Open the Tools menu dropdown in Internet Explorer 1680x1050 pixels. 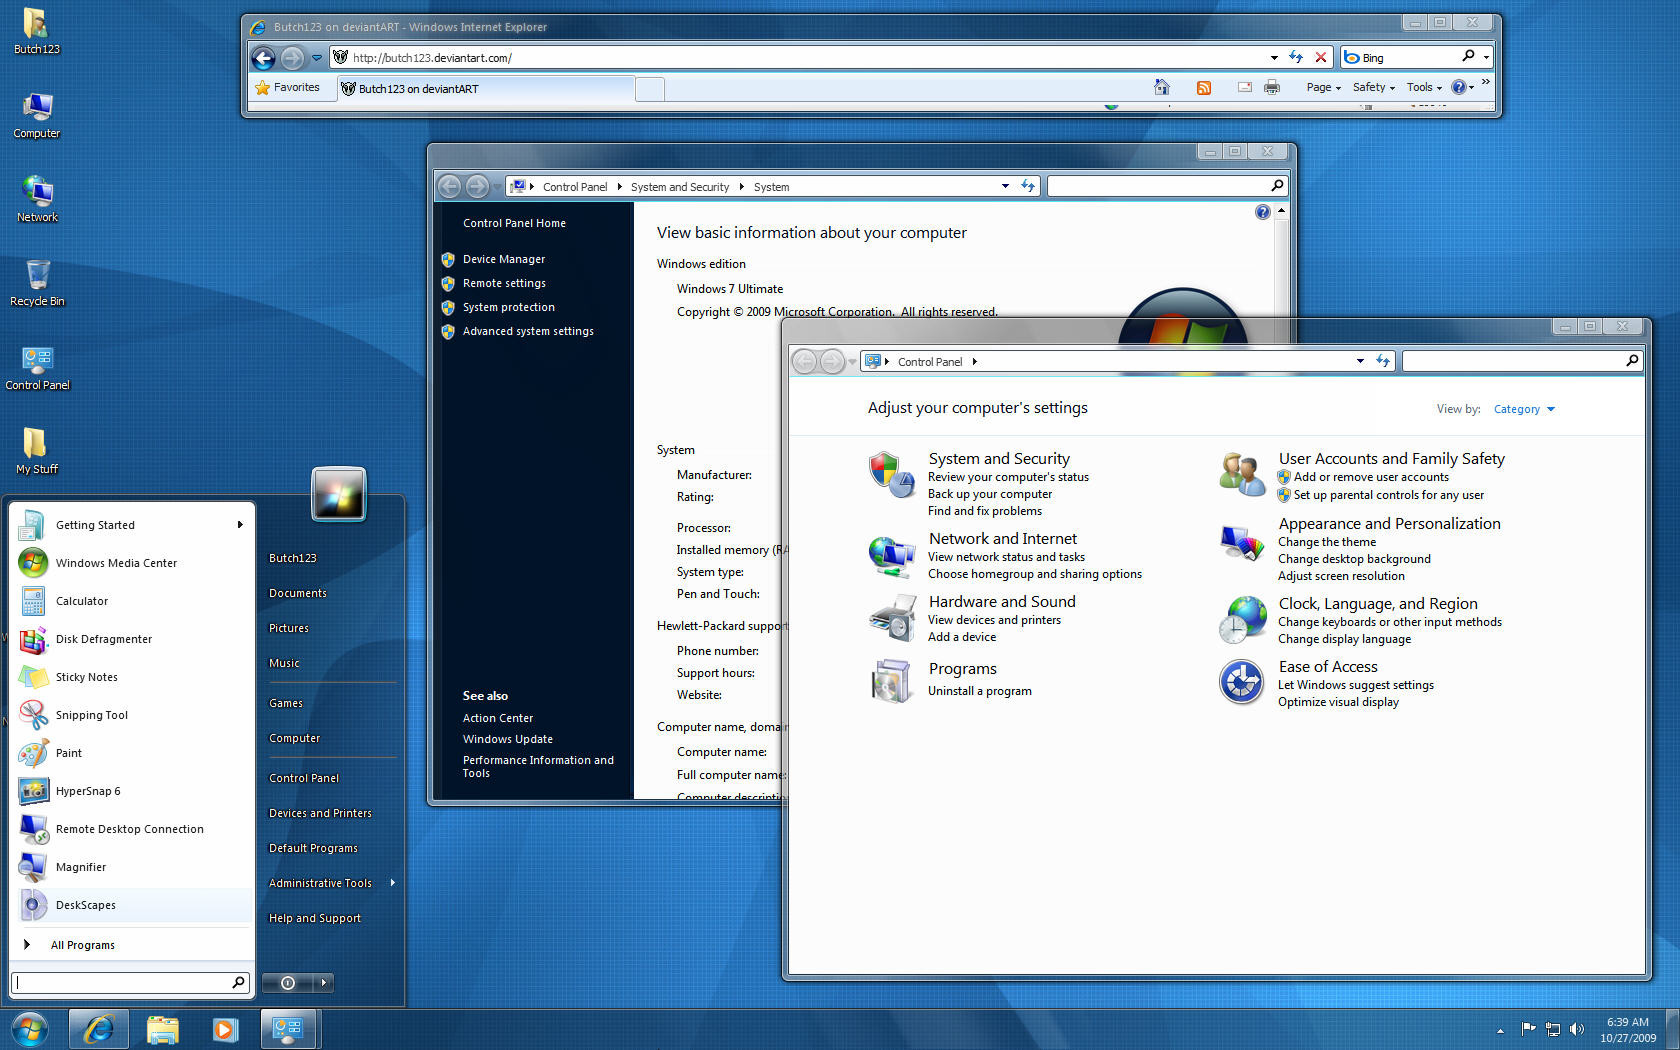click(1424, 87)
